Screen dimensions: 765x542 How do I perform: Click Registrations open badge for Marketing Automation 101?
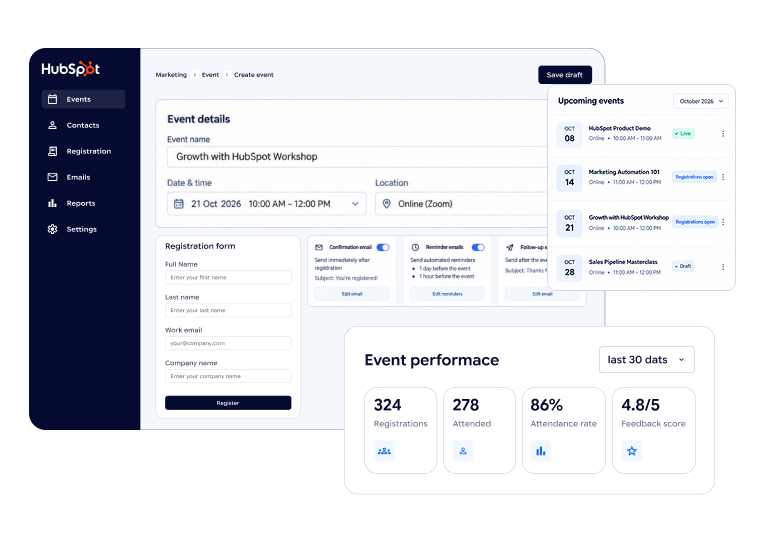(694, 177)
